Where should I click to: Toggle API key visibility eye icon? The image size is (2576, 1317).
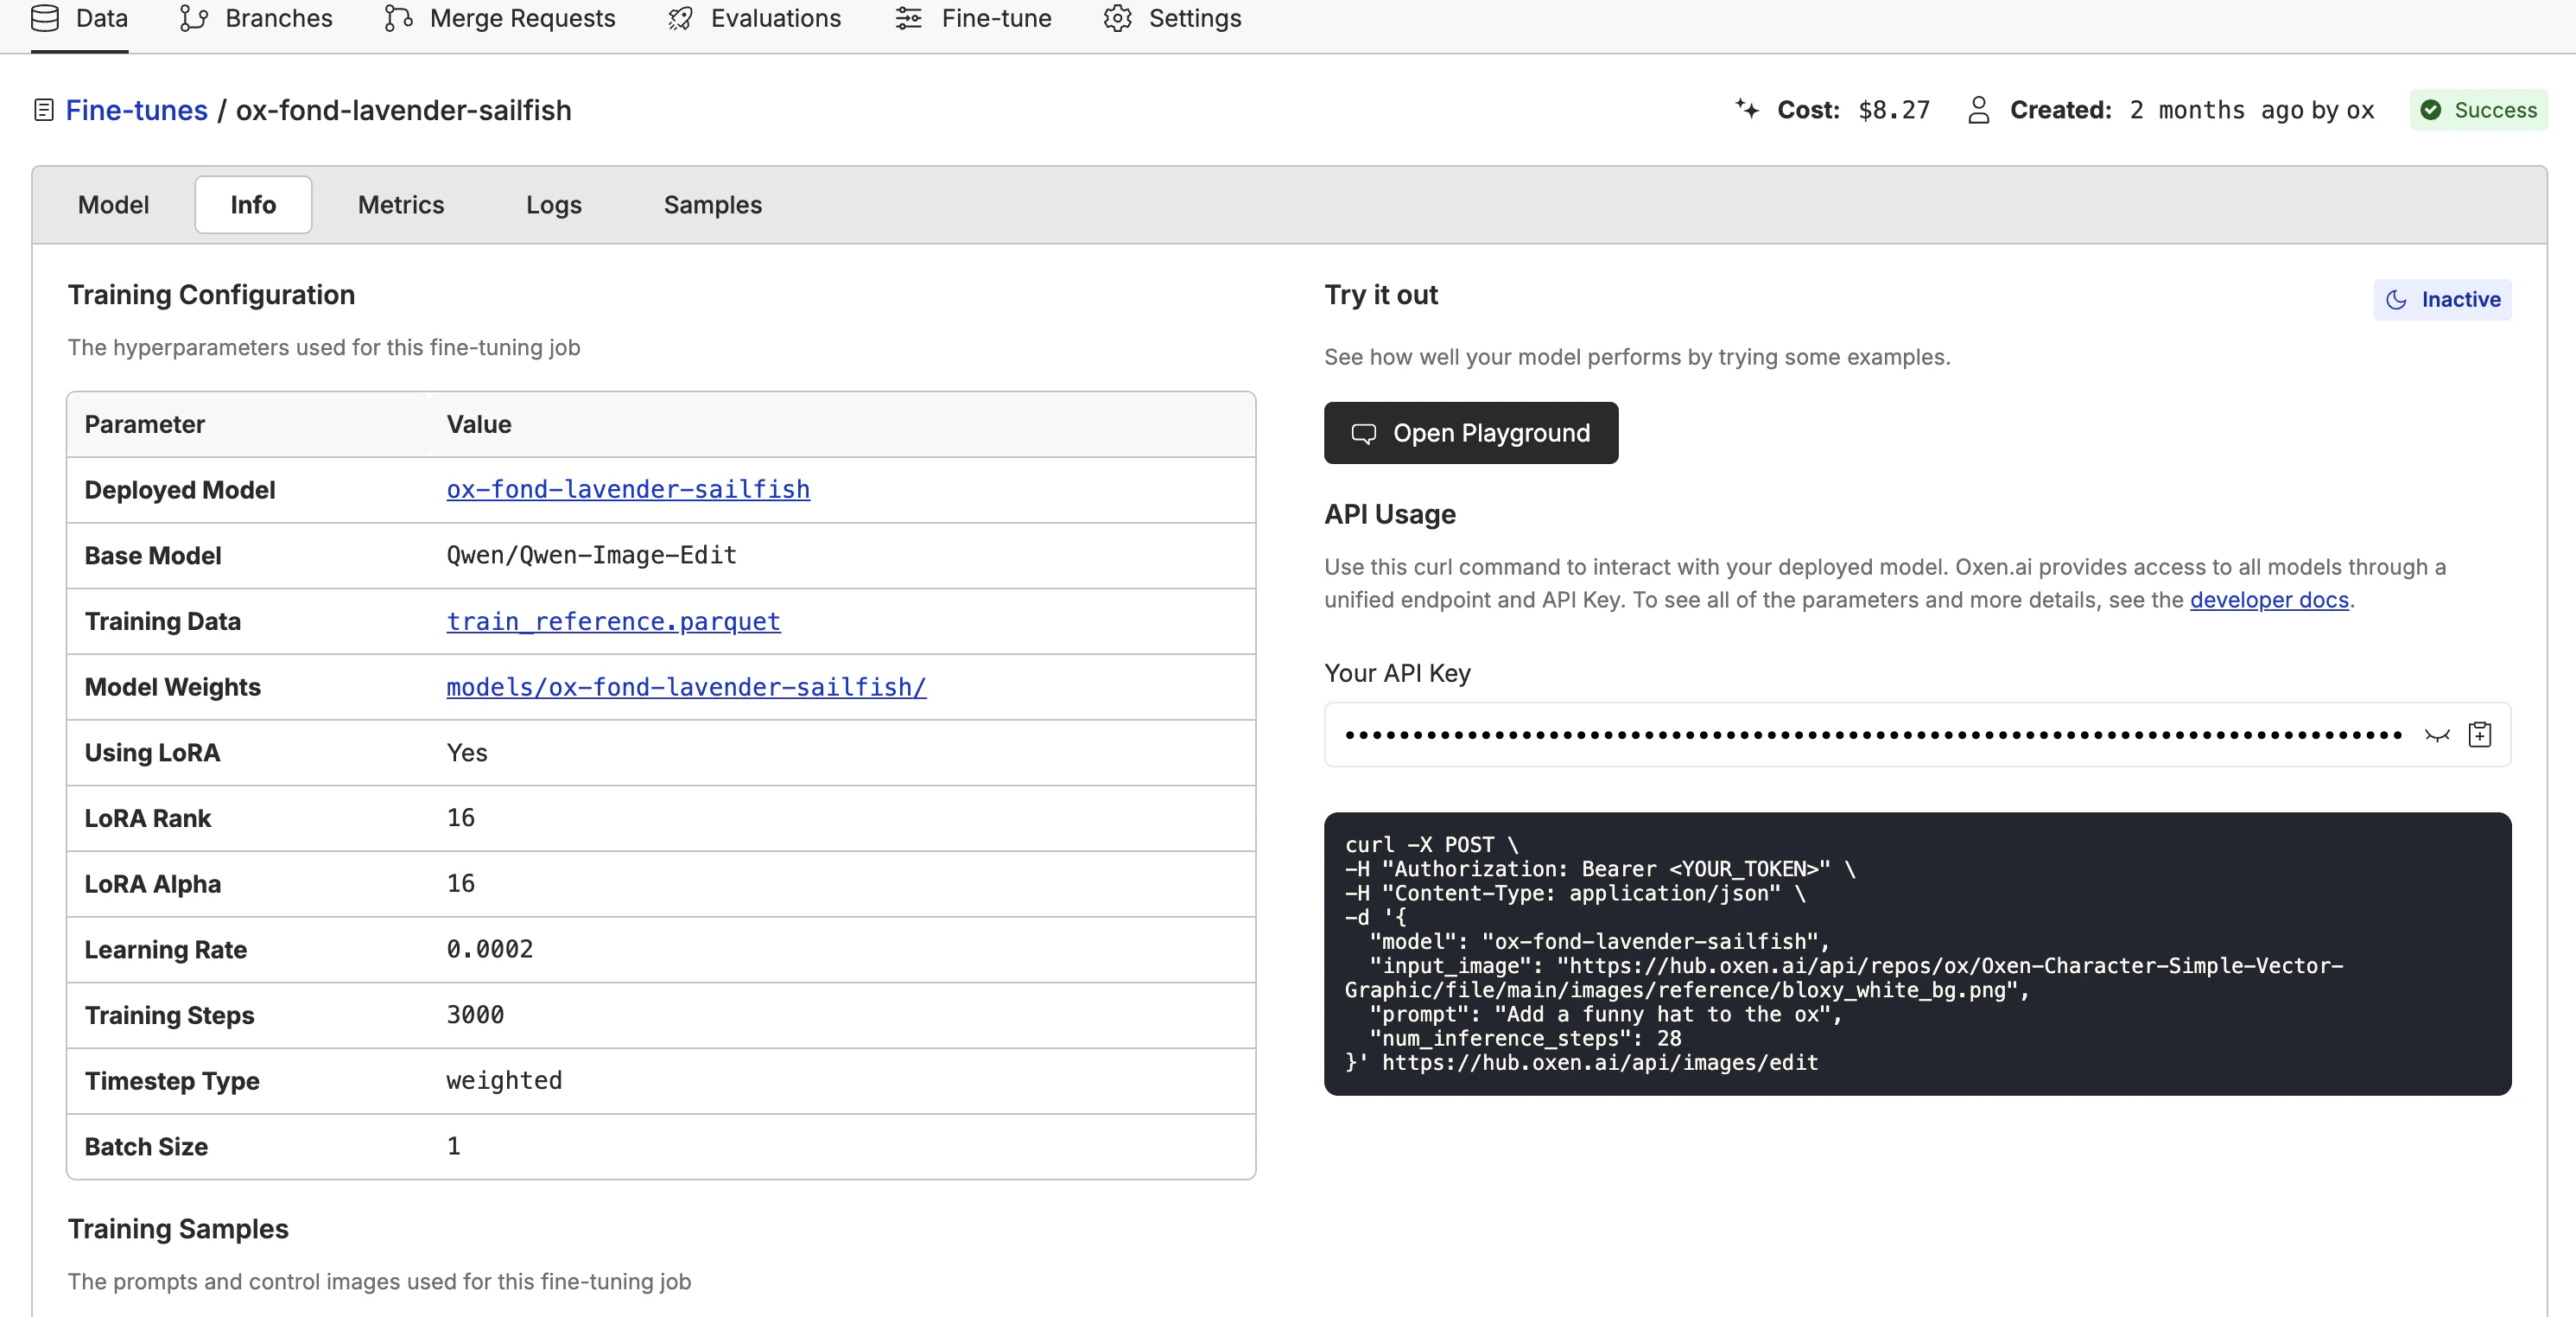2437,735
